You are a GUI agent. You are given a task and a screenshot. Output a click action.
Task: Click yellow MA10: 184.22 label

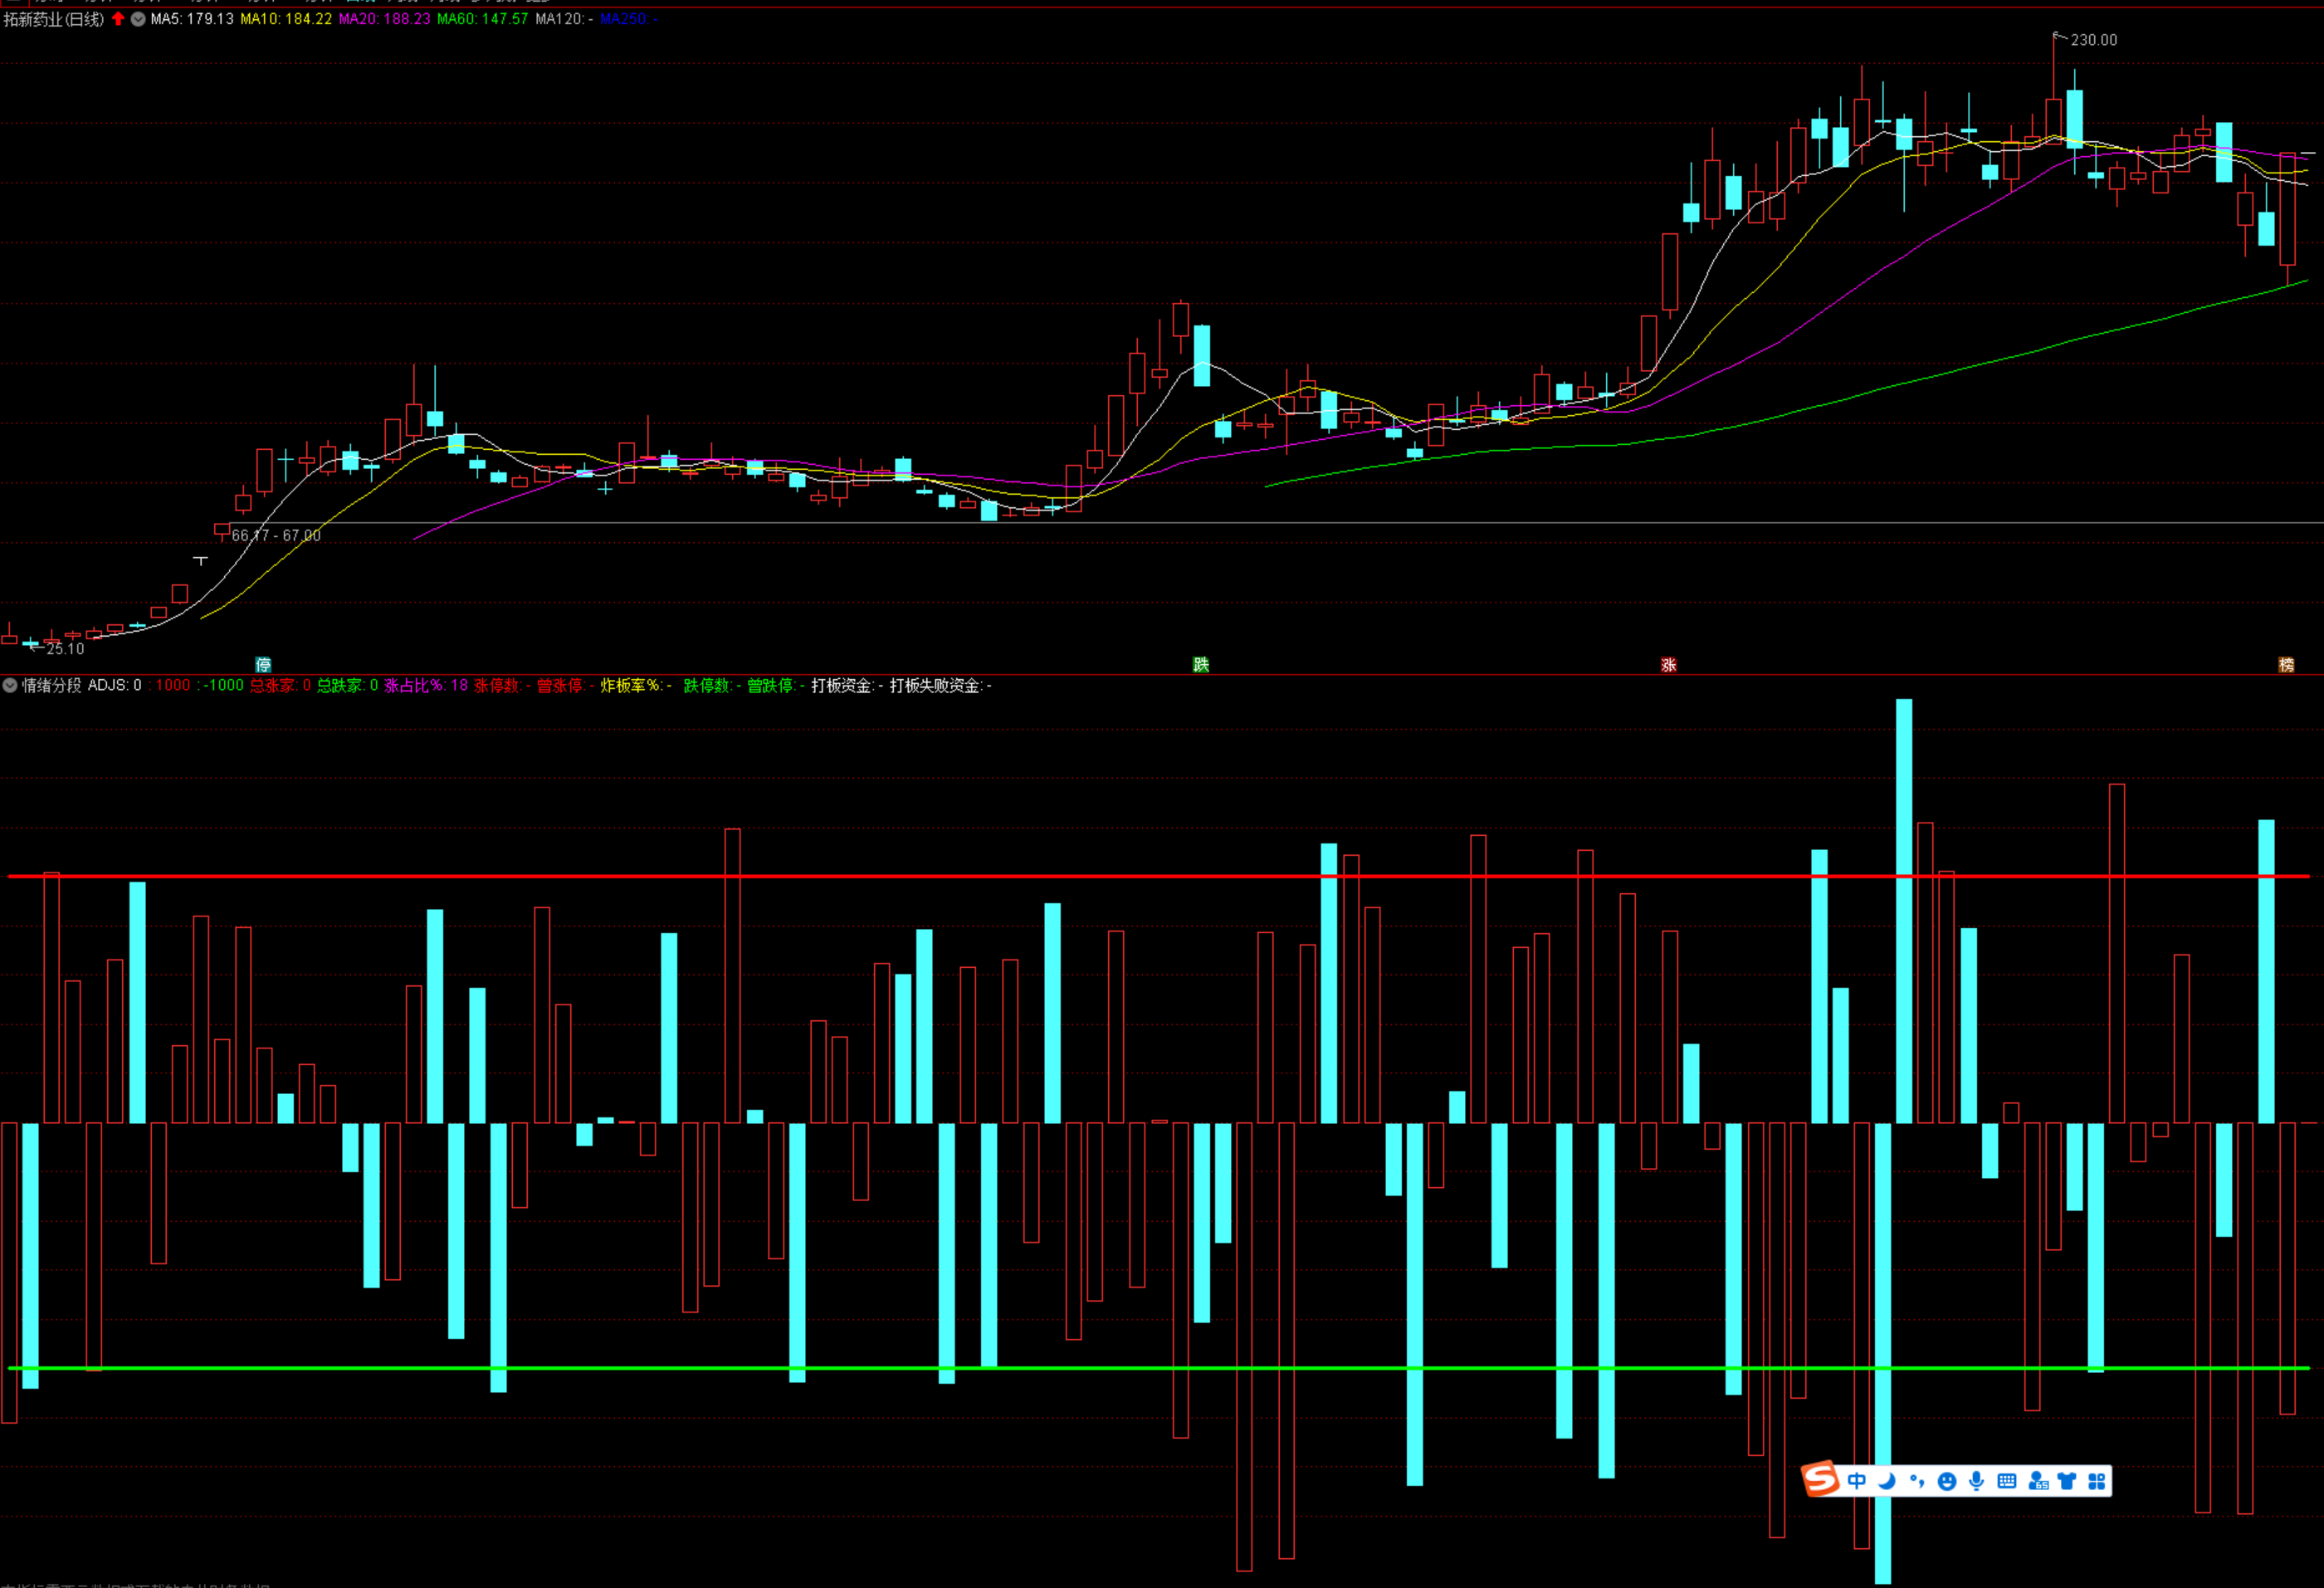[286, 19]
